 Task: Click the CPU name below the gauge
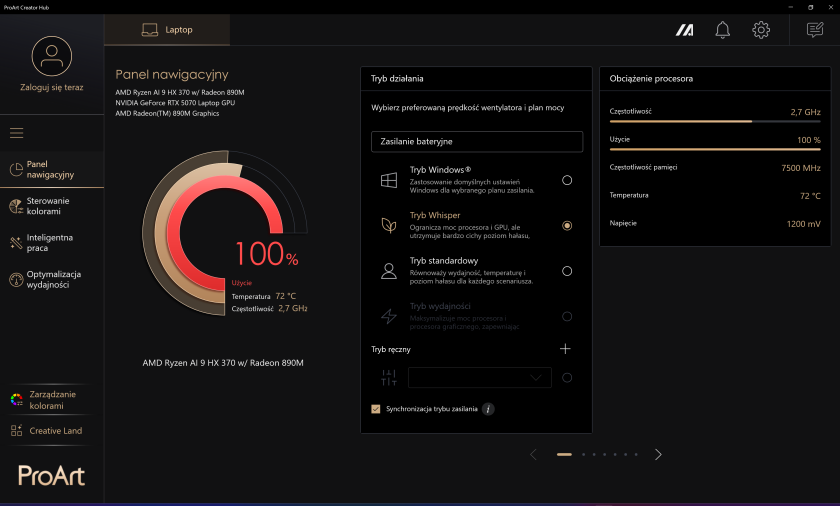click(x=223, y=363)
